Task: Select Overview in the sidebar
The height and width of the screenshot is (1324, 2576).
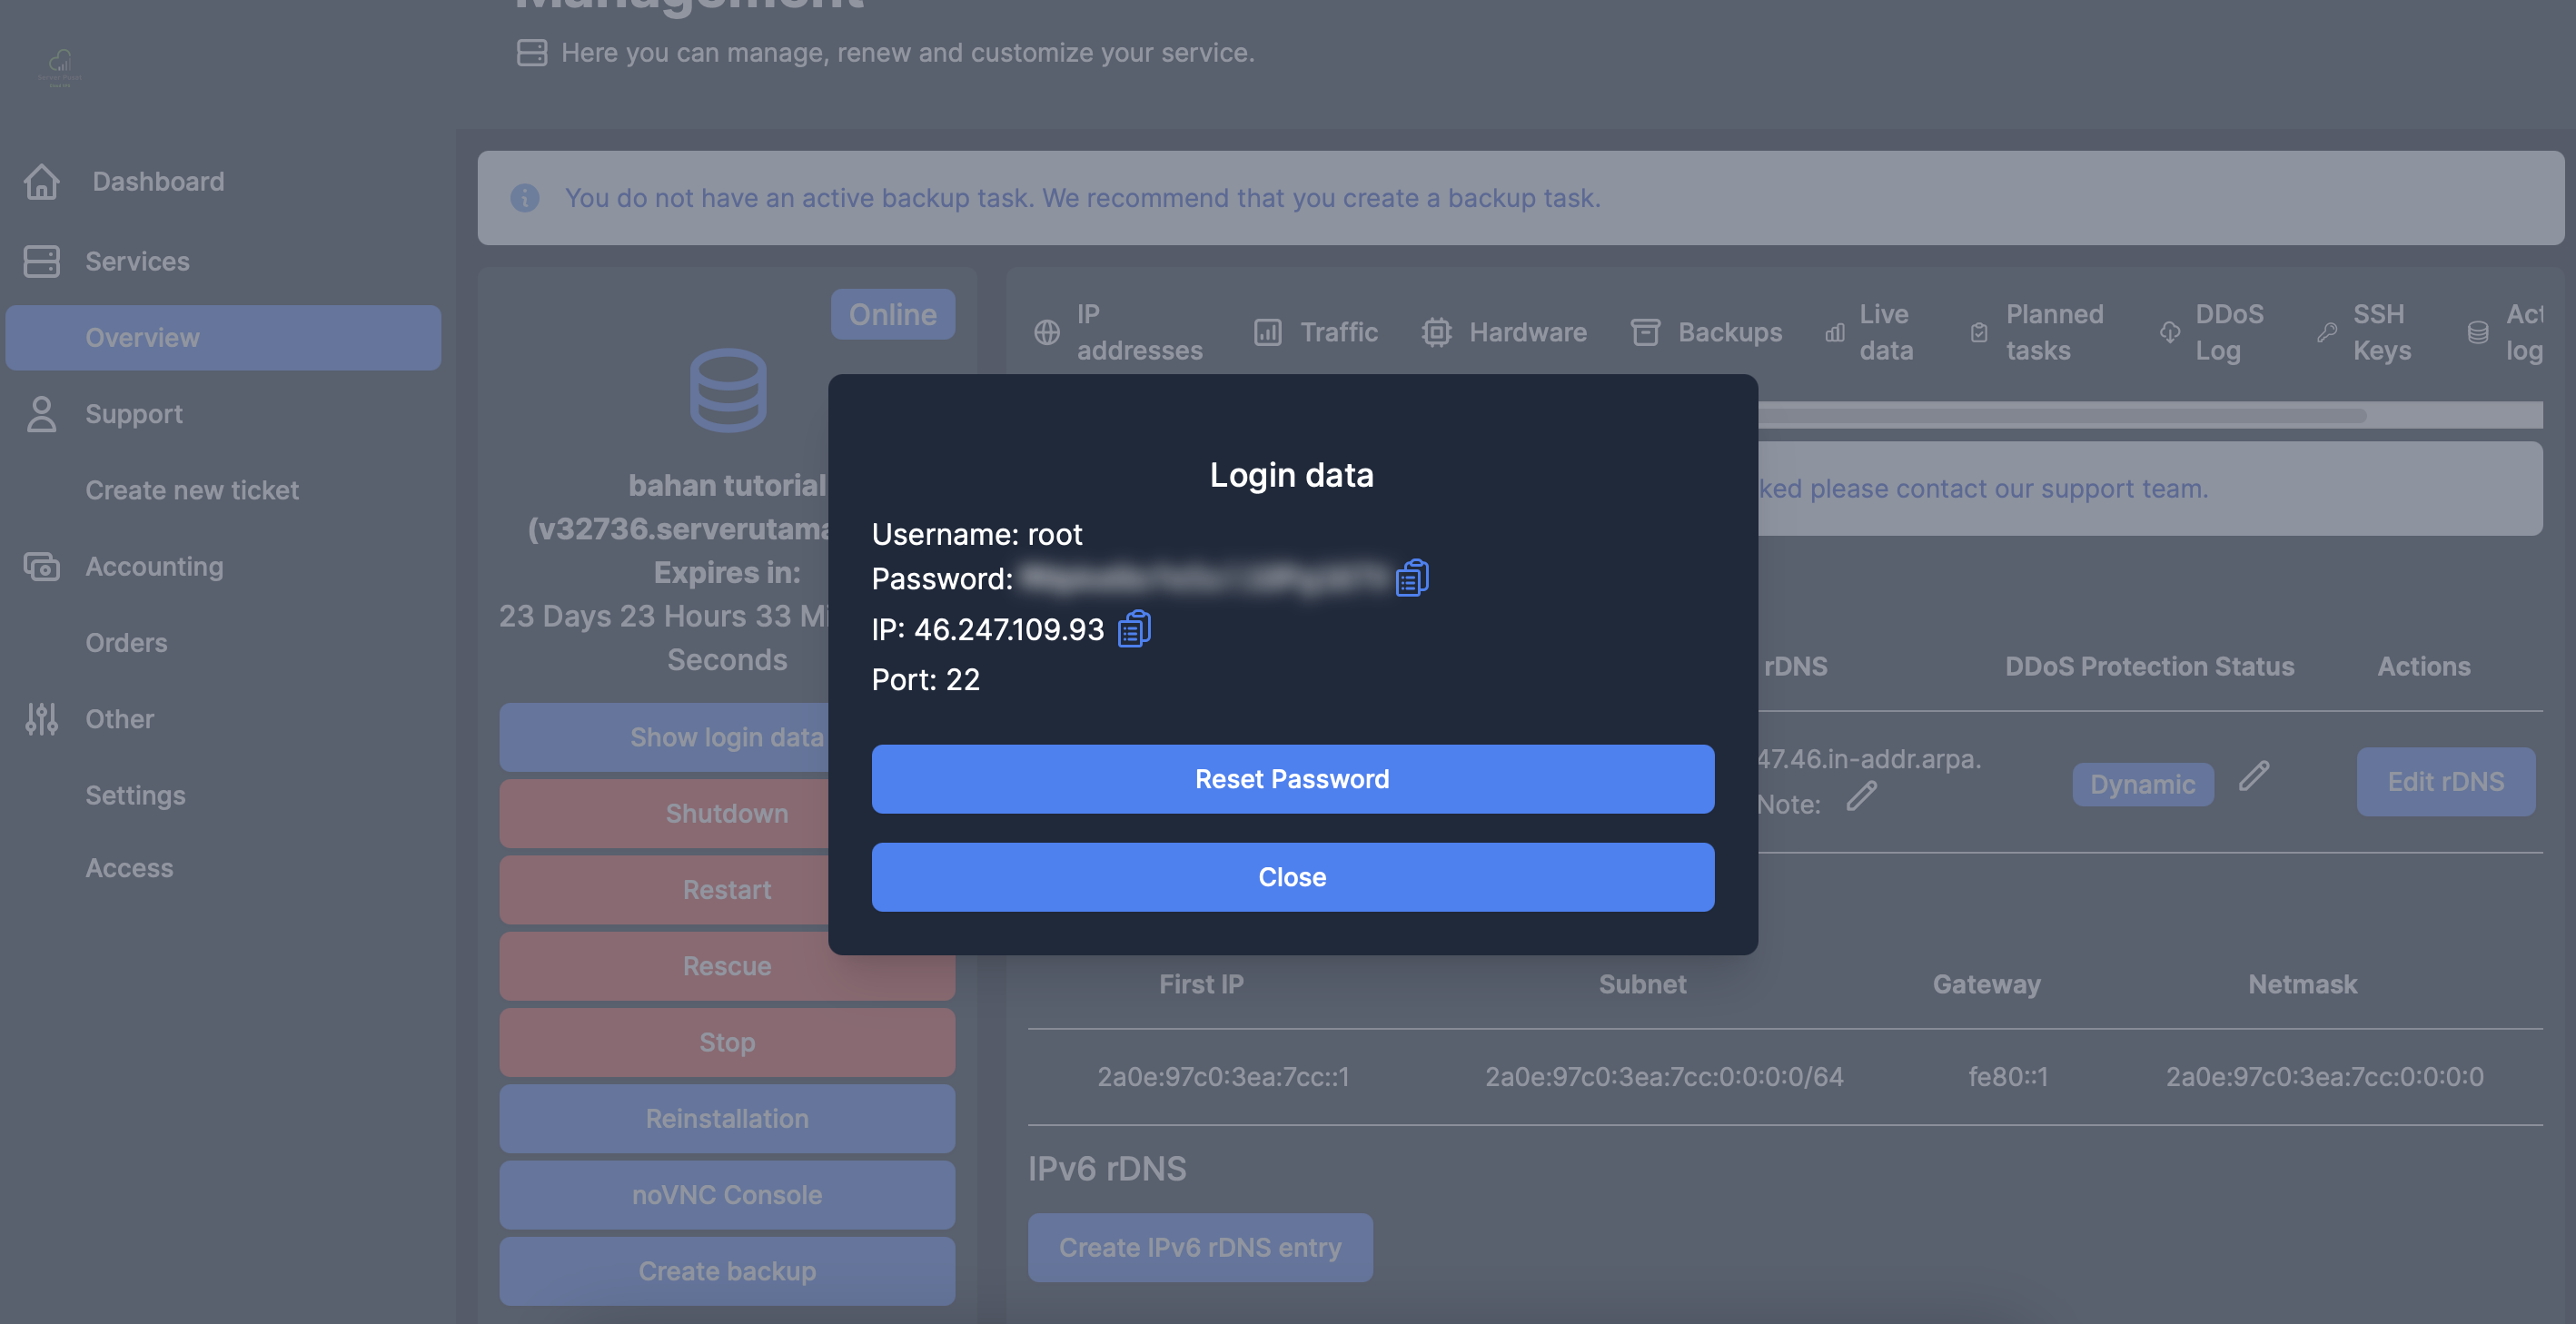Action: 223,338
